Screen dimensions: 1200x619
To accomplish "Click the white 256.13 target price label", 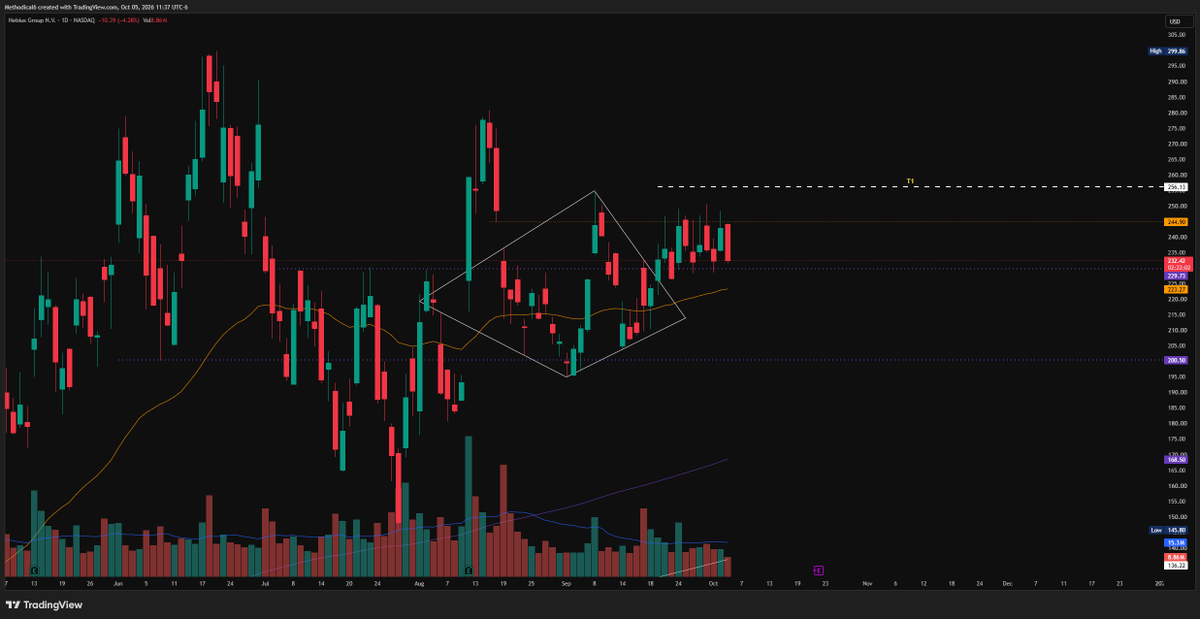I will click(x=1176, y=187).
